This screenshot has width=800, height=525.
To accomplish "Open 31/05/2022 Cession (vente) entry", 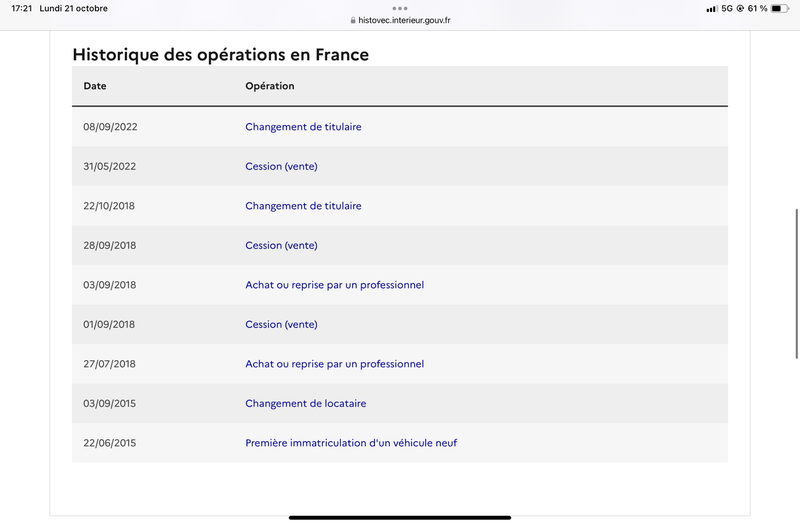I will coord(281,166).
